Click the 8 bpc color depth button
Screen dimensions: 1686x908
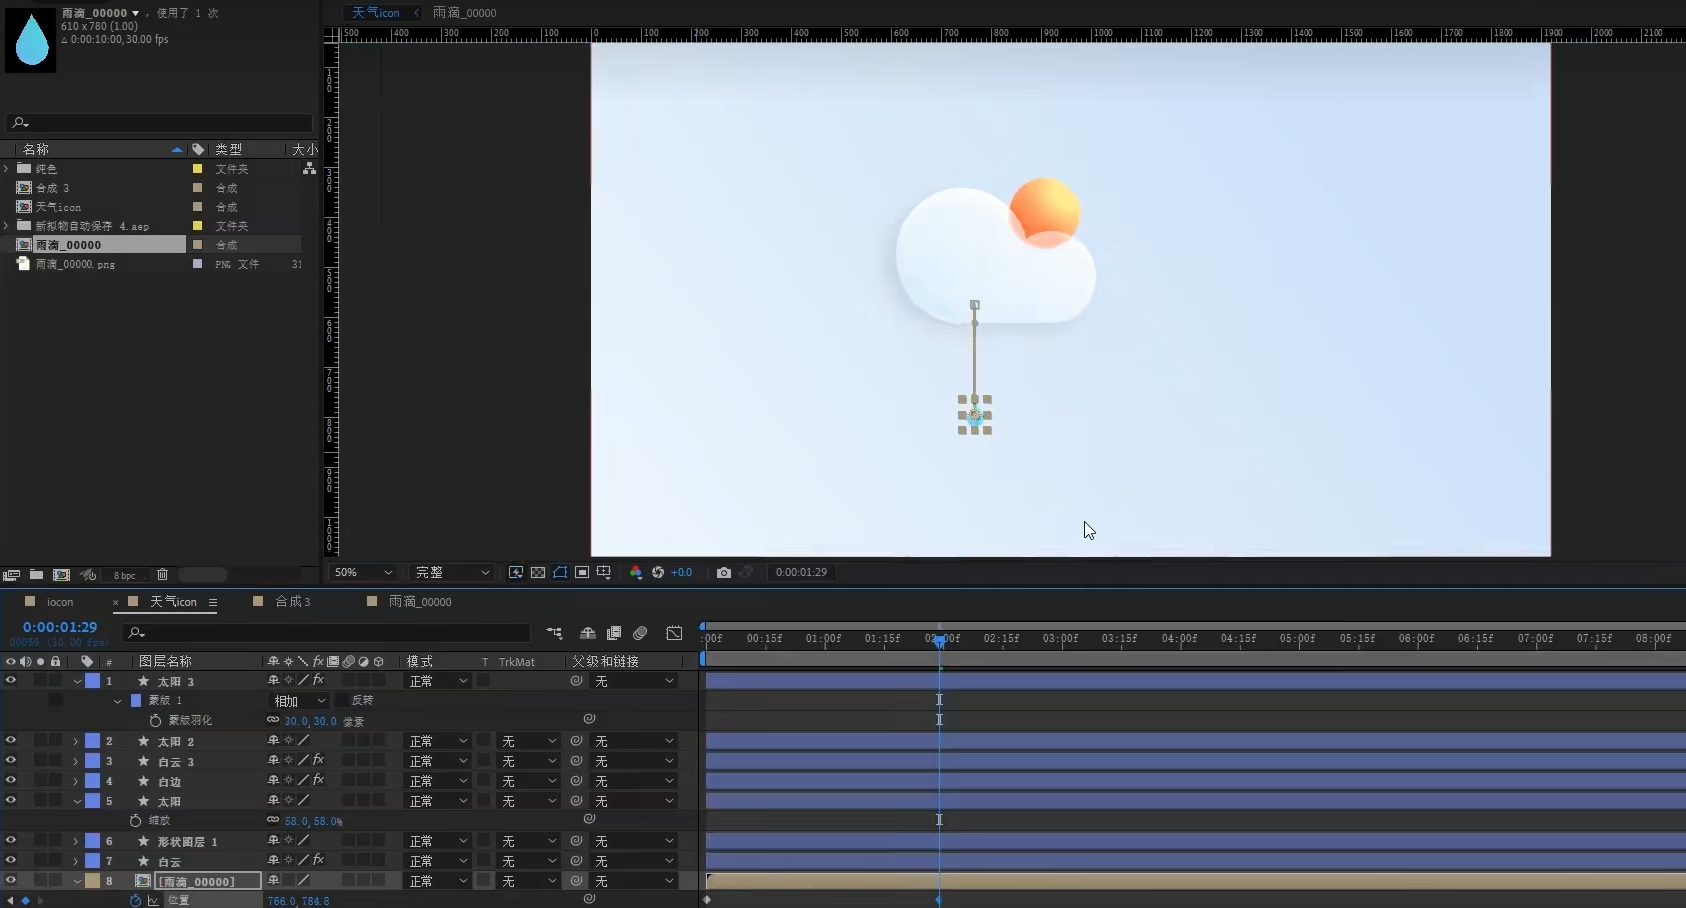coord(125,575)
